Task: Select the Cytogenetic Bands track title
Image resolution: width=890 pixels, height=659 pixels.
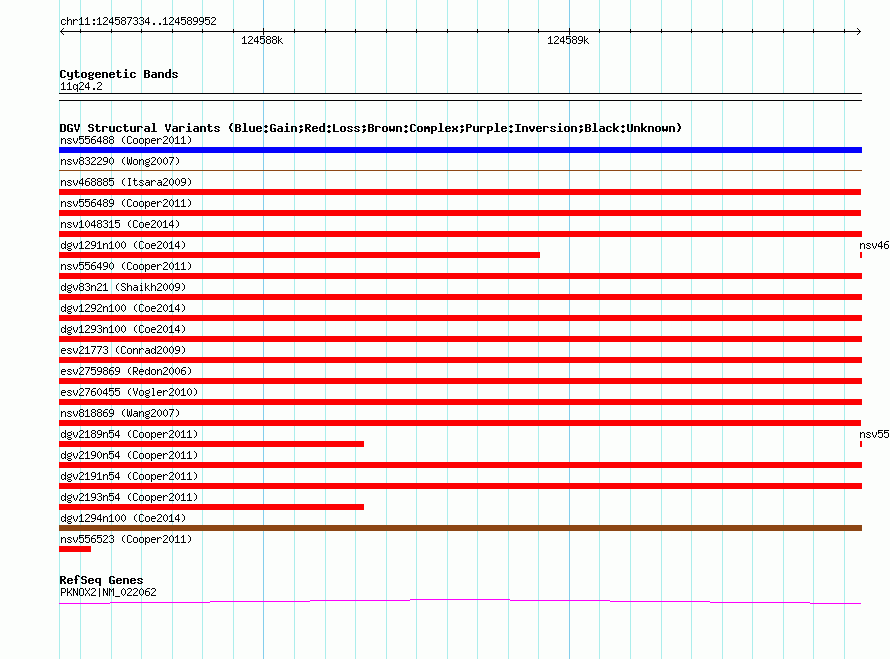Action: [x=119, y=74]
